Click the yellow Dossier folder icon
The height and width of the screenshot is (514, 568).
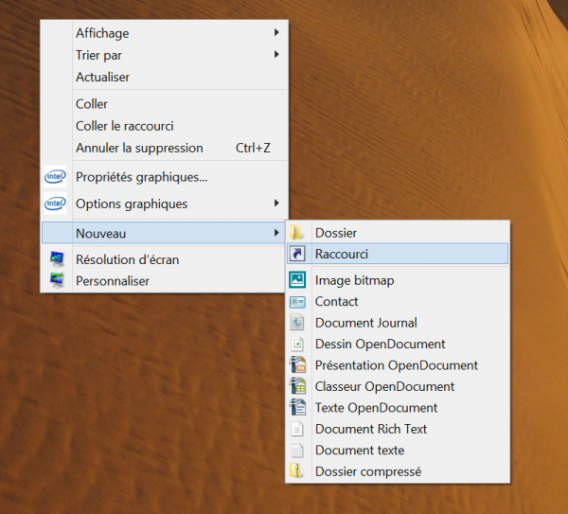coord(297,232)
